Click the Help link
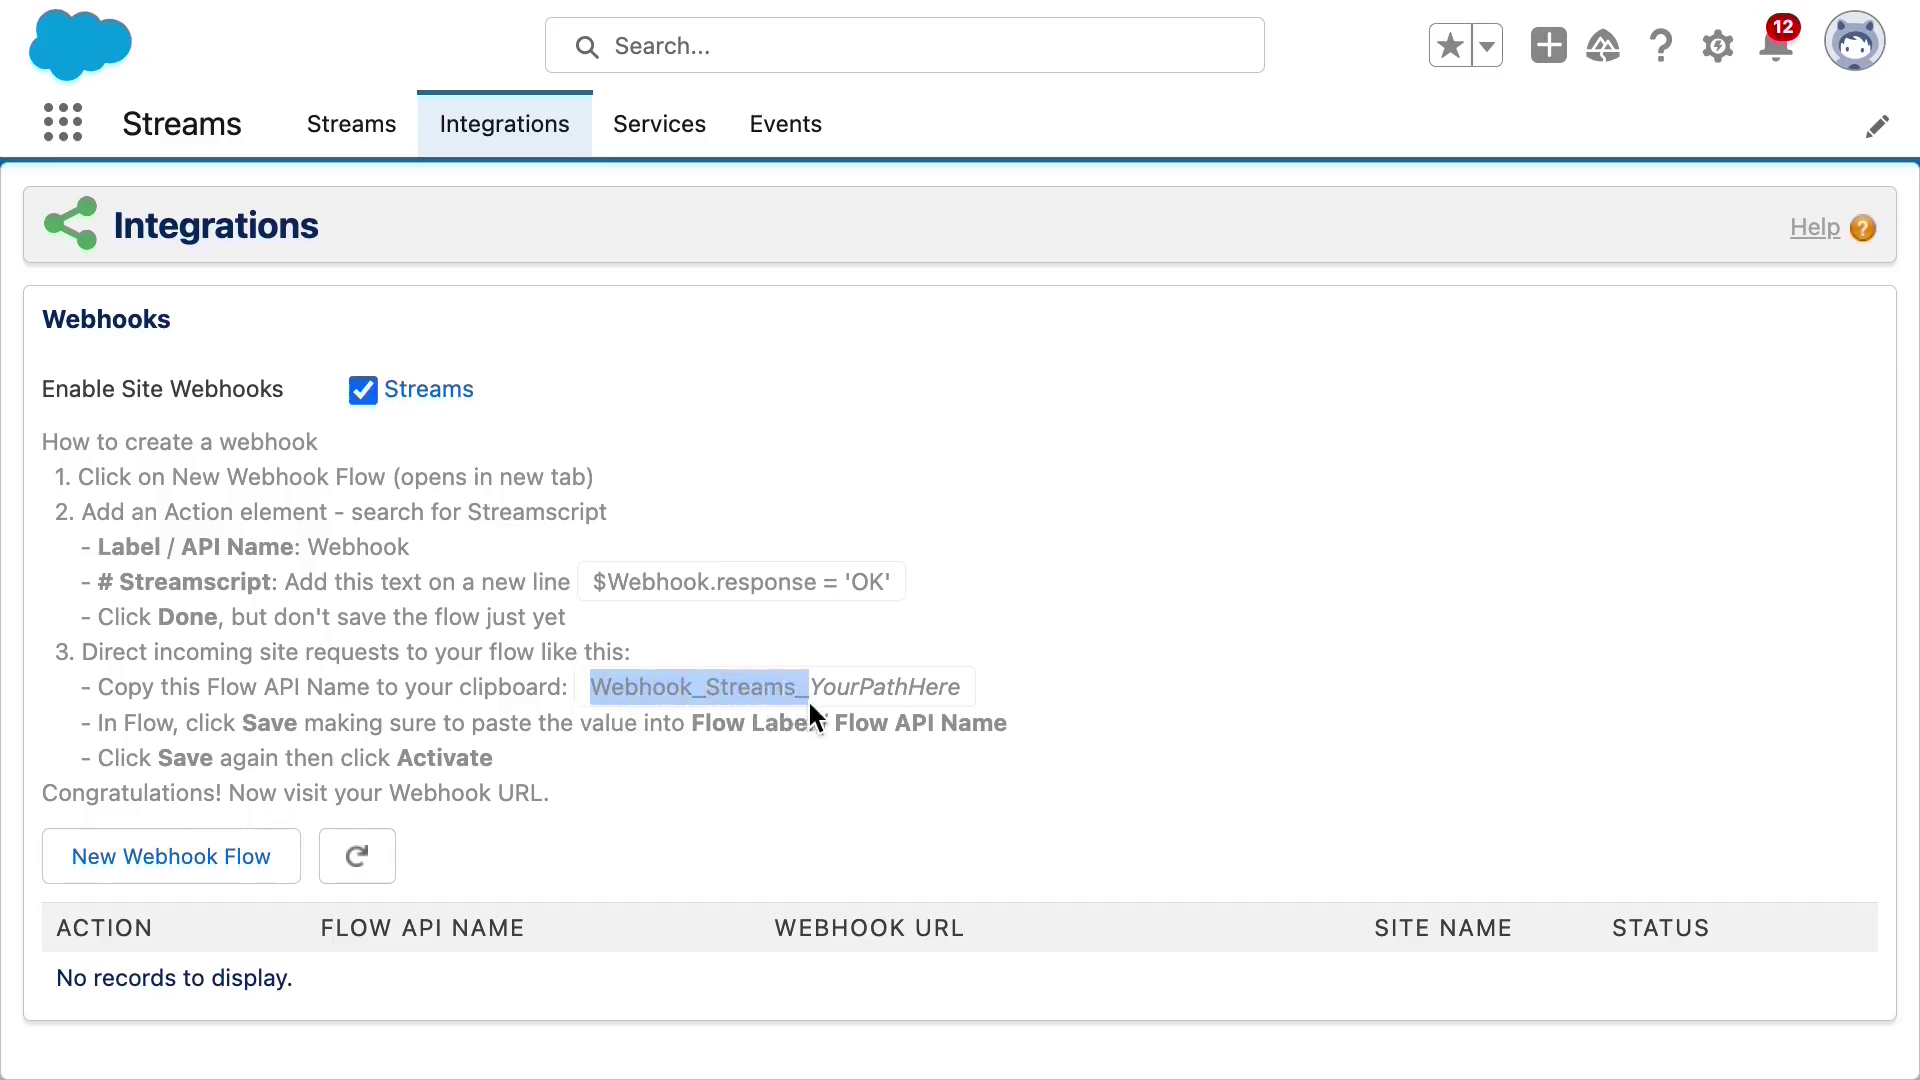The image size is (1920, 1080). click(x=1815, y=227)
